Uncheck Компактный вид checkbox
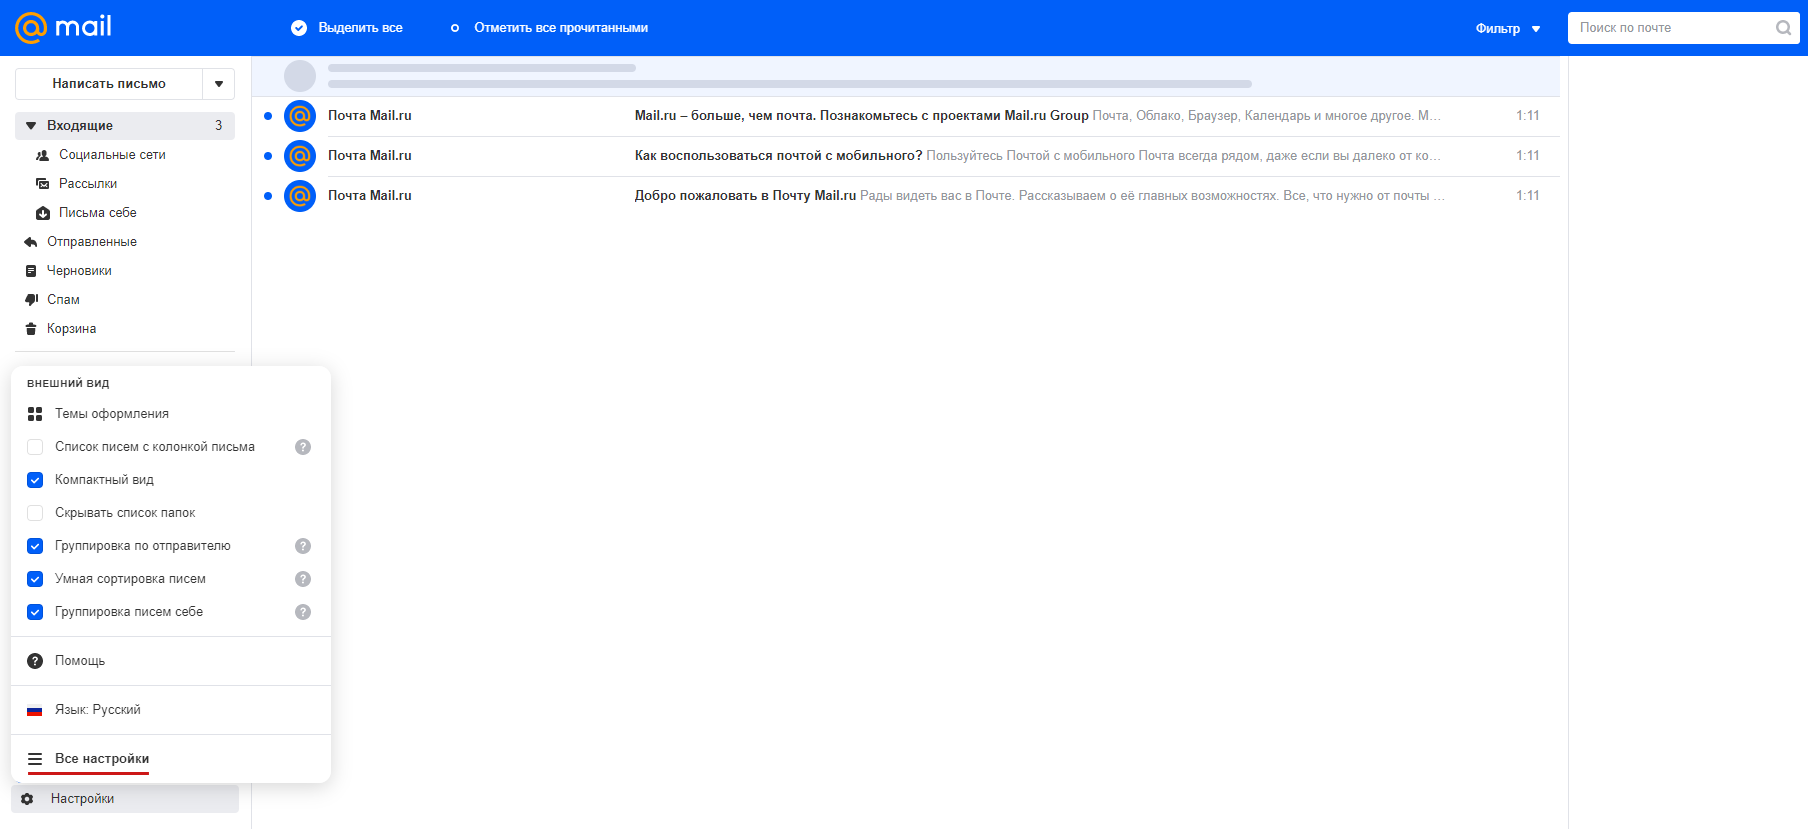 coord(35,480)
